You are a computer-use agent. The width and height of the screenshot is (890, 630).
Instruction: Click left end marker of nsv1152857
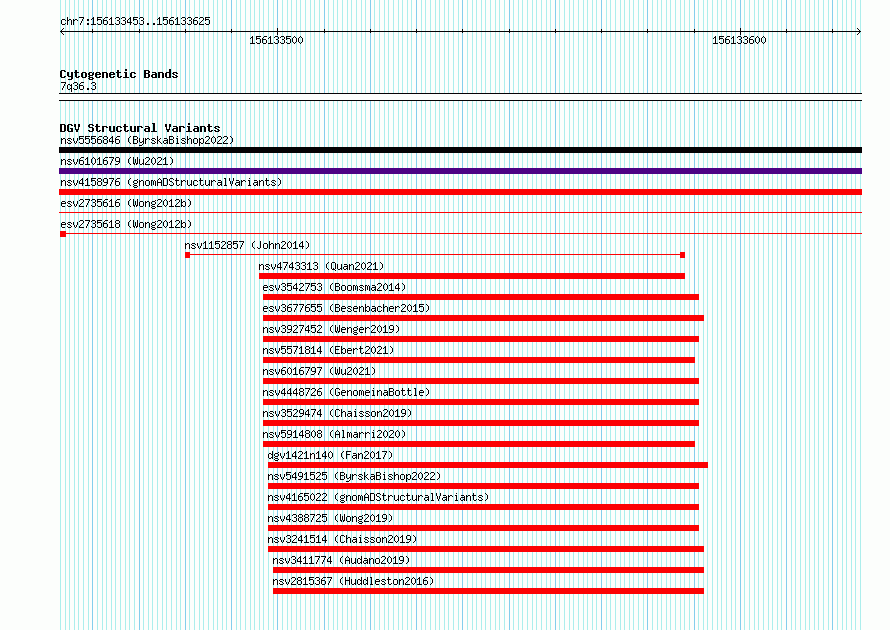click(187, 255)
